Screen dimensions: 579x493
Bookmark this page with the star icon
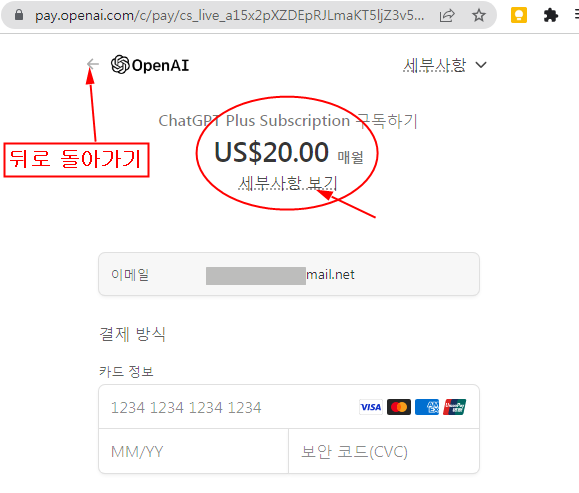(479, 15)
